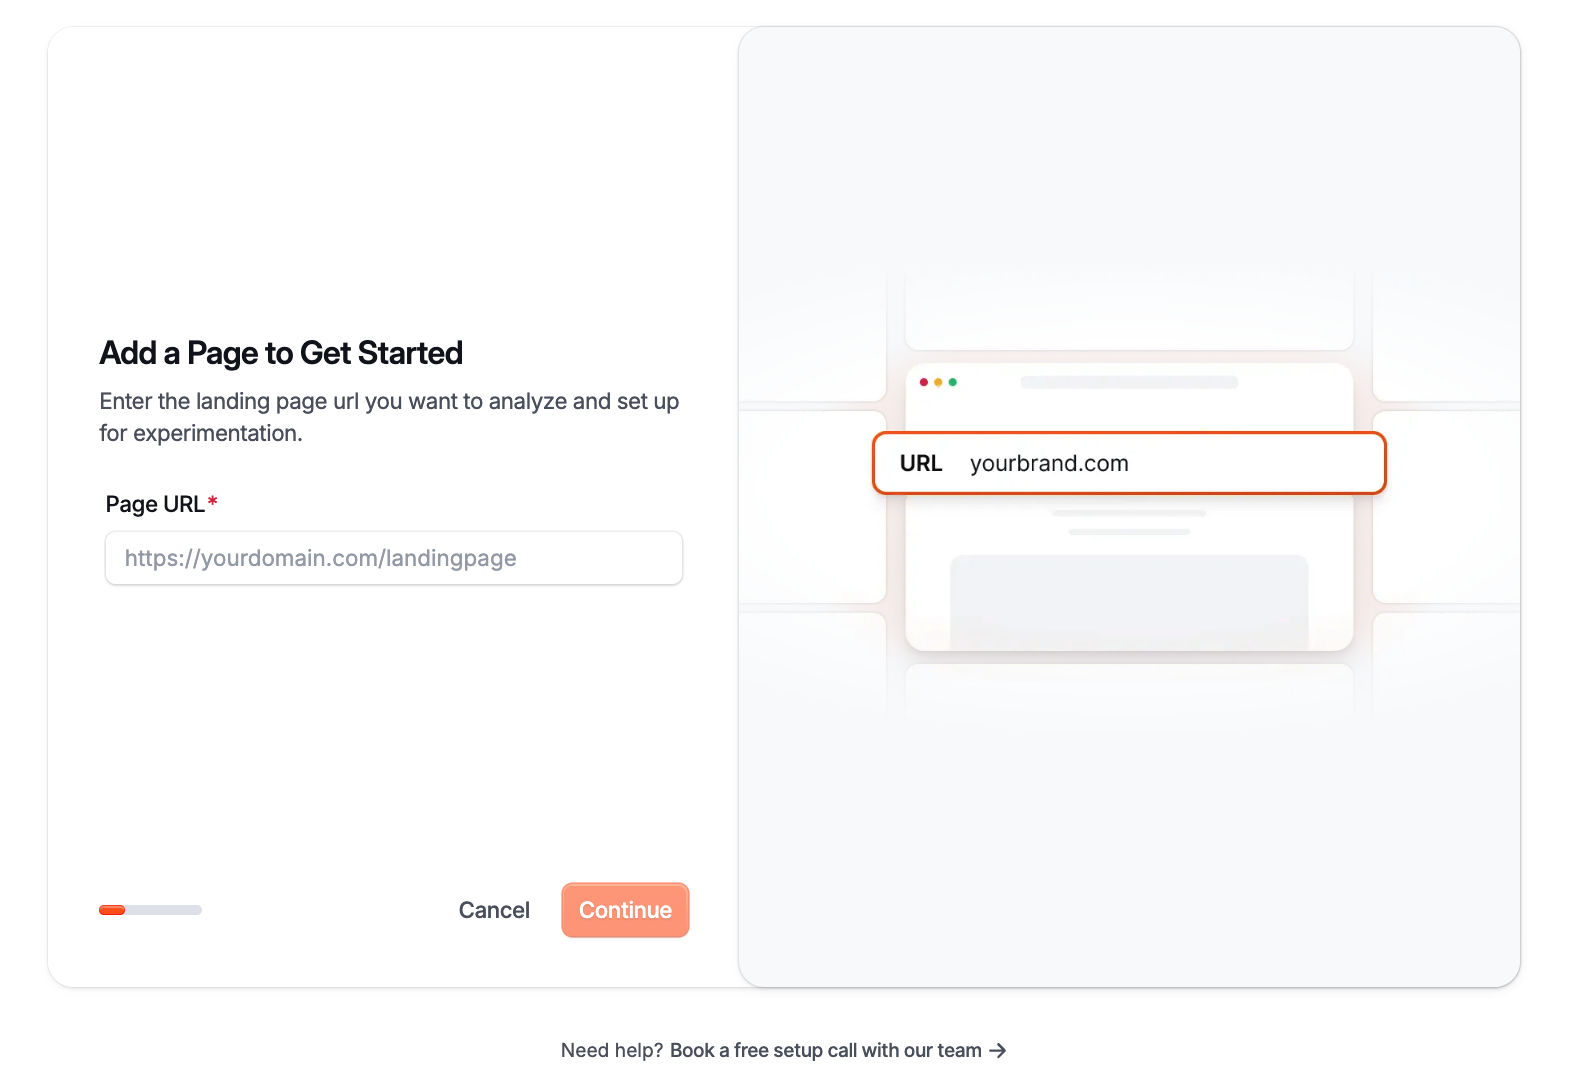Click the arrow icon after setup call link

tap(997, 1050)
